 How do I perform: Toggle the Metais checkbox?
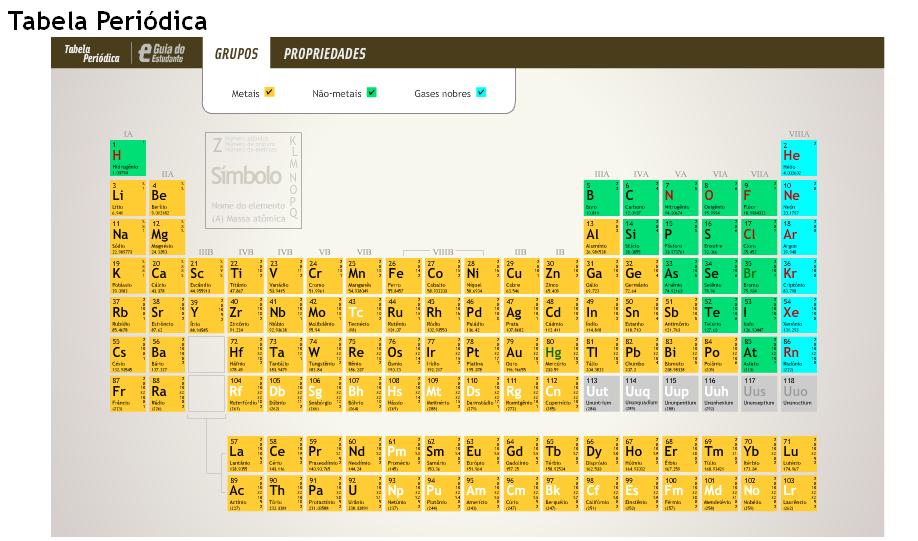pyautogui.click(x=269, y=93)
